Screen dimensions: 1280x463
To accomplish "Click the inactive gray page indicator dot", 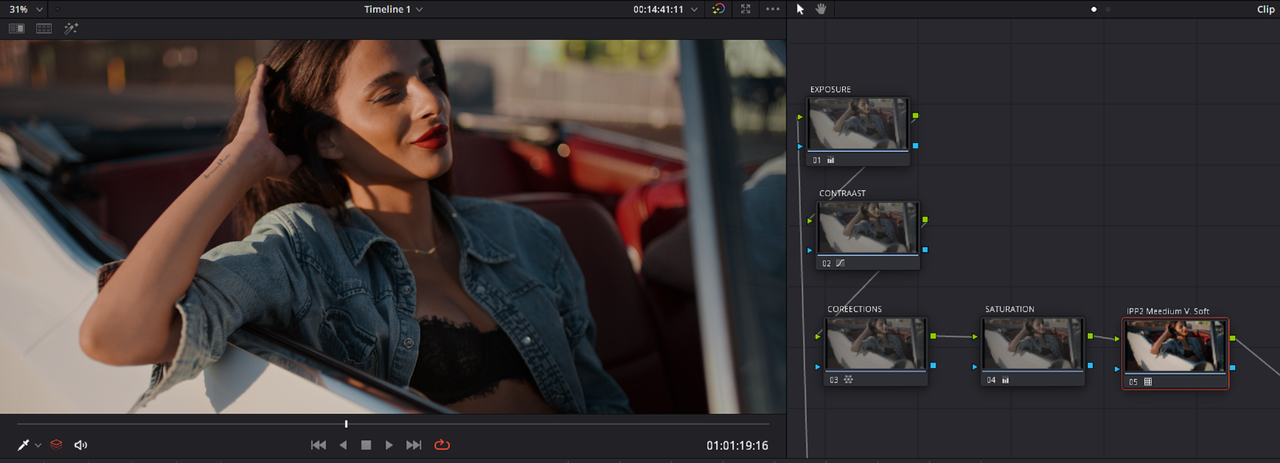I will 1107,9.
